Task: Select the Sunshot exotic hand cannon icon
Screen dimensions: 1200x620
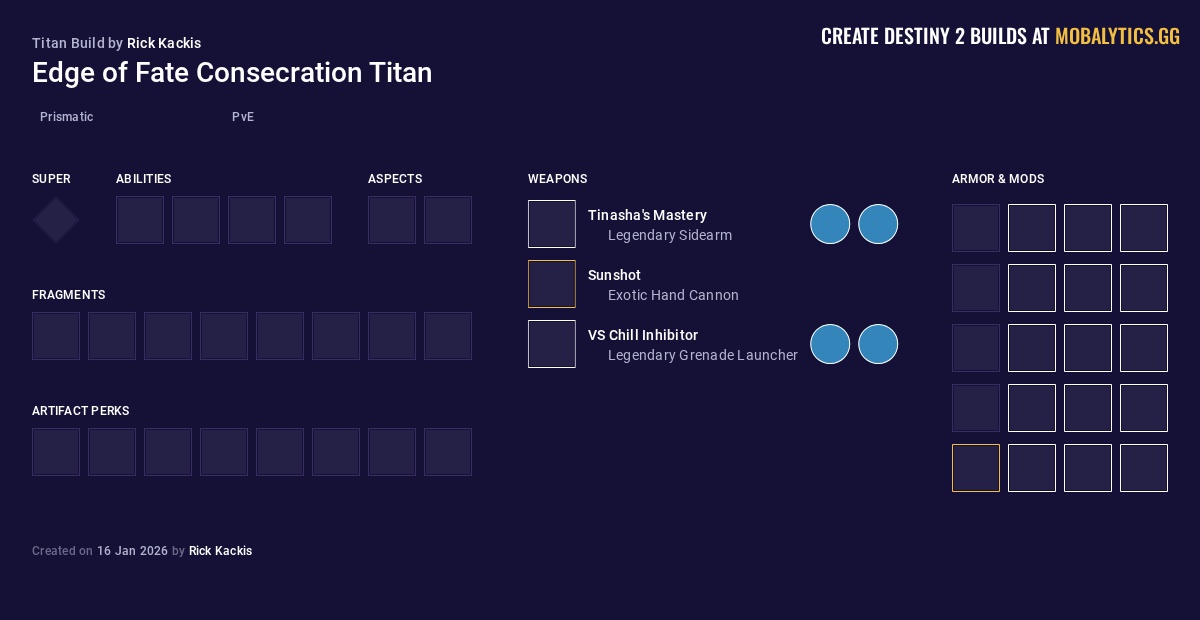Action: pos(552,284)
